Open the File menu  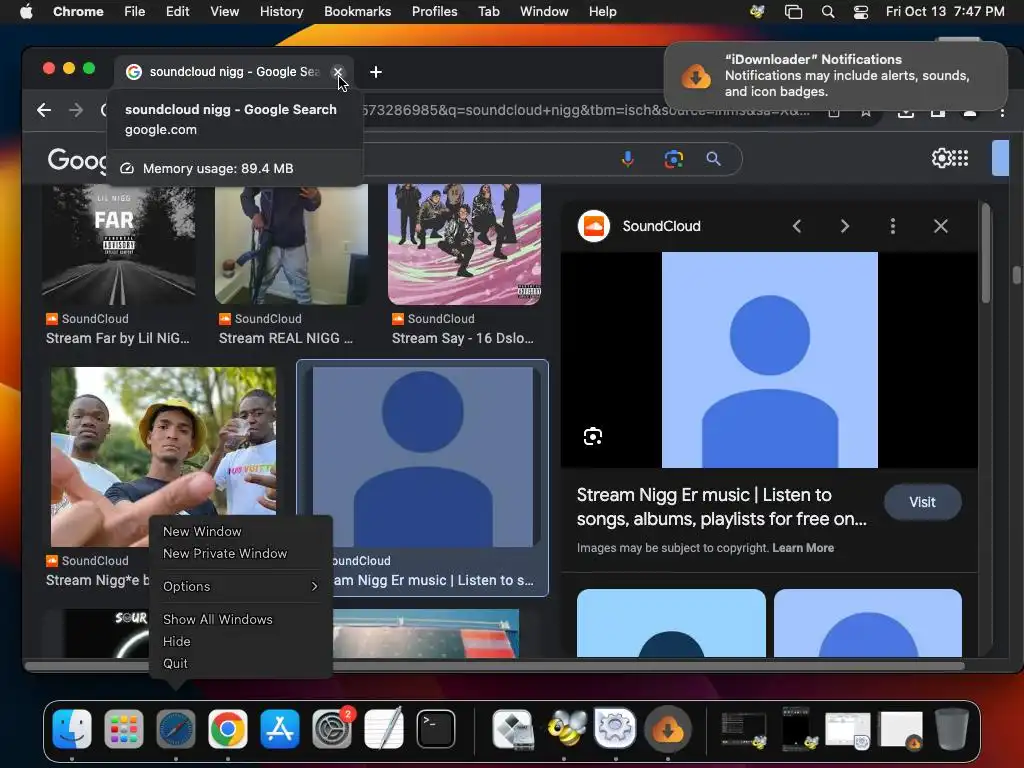pyautogui.click(x=135, y=12)
